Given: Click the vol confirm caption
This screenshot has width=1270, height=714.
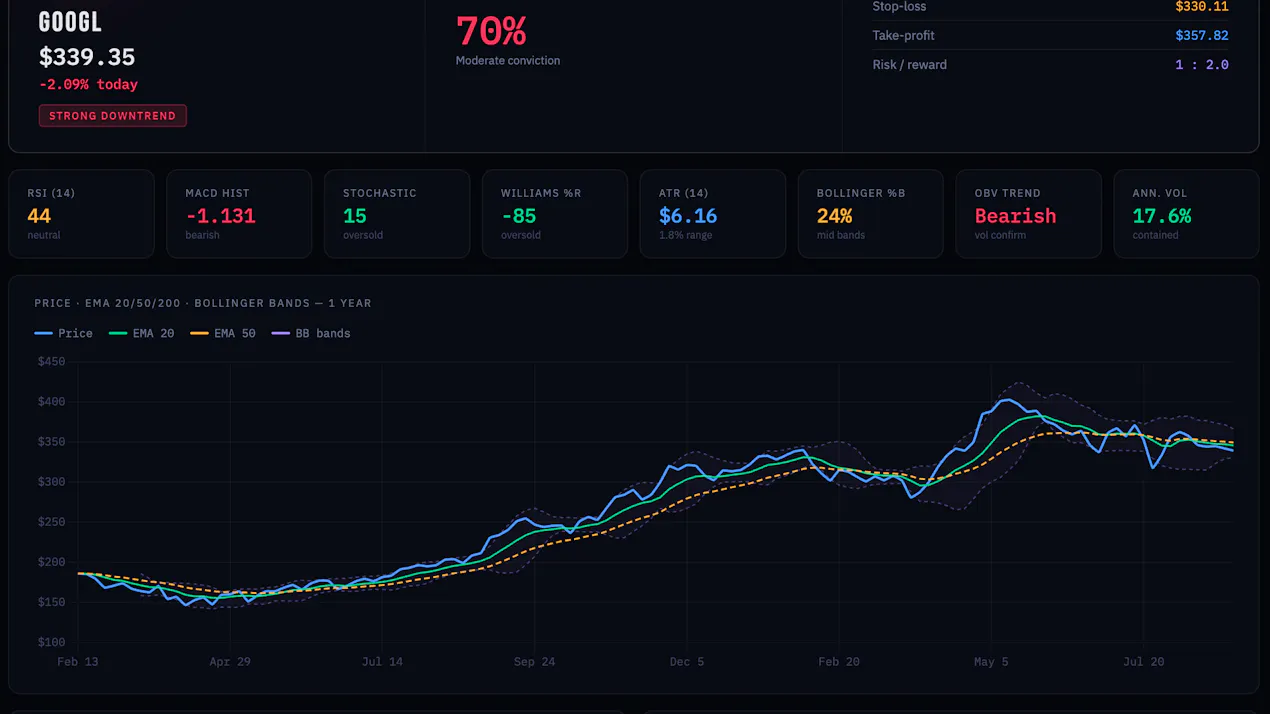Looking at the screenshot, I should (x=1001, y=236).
